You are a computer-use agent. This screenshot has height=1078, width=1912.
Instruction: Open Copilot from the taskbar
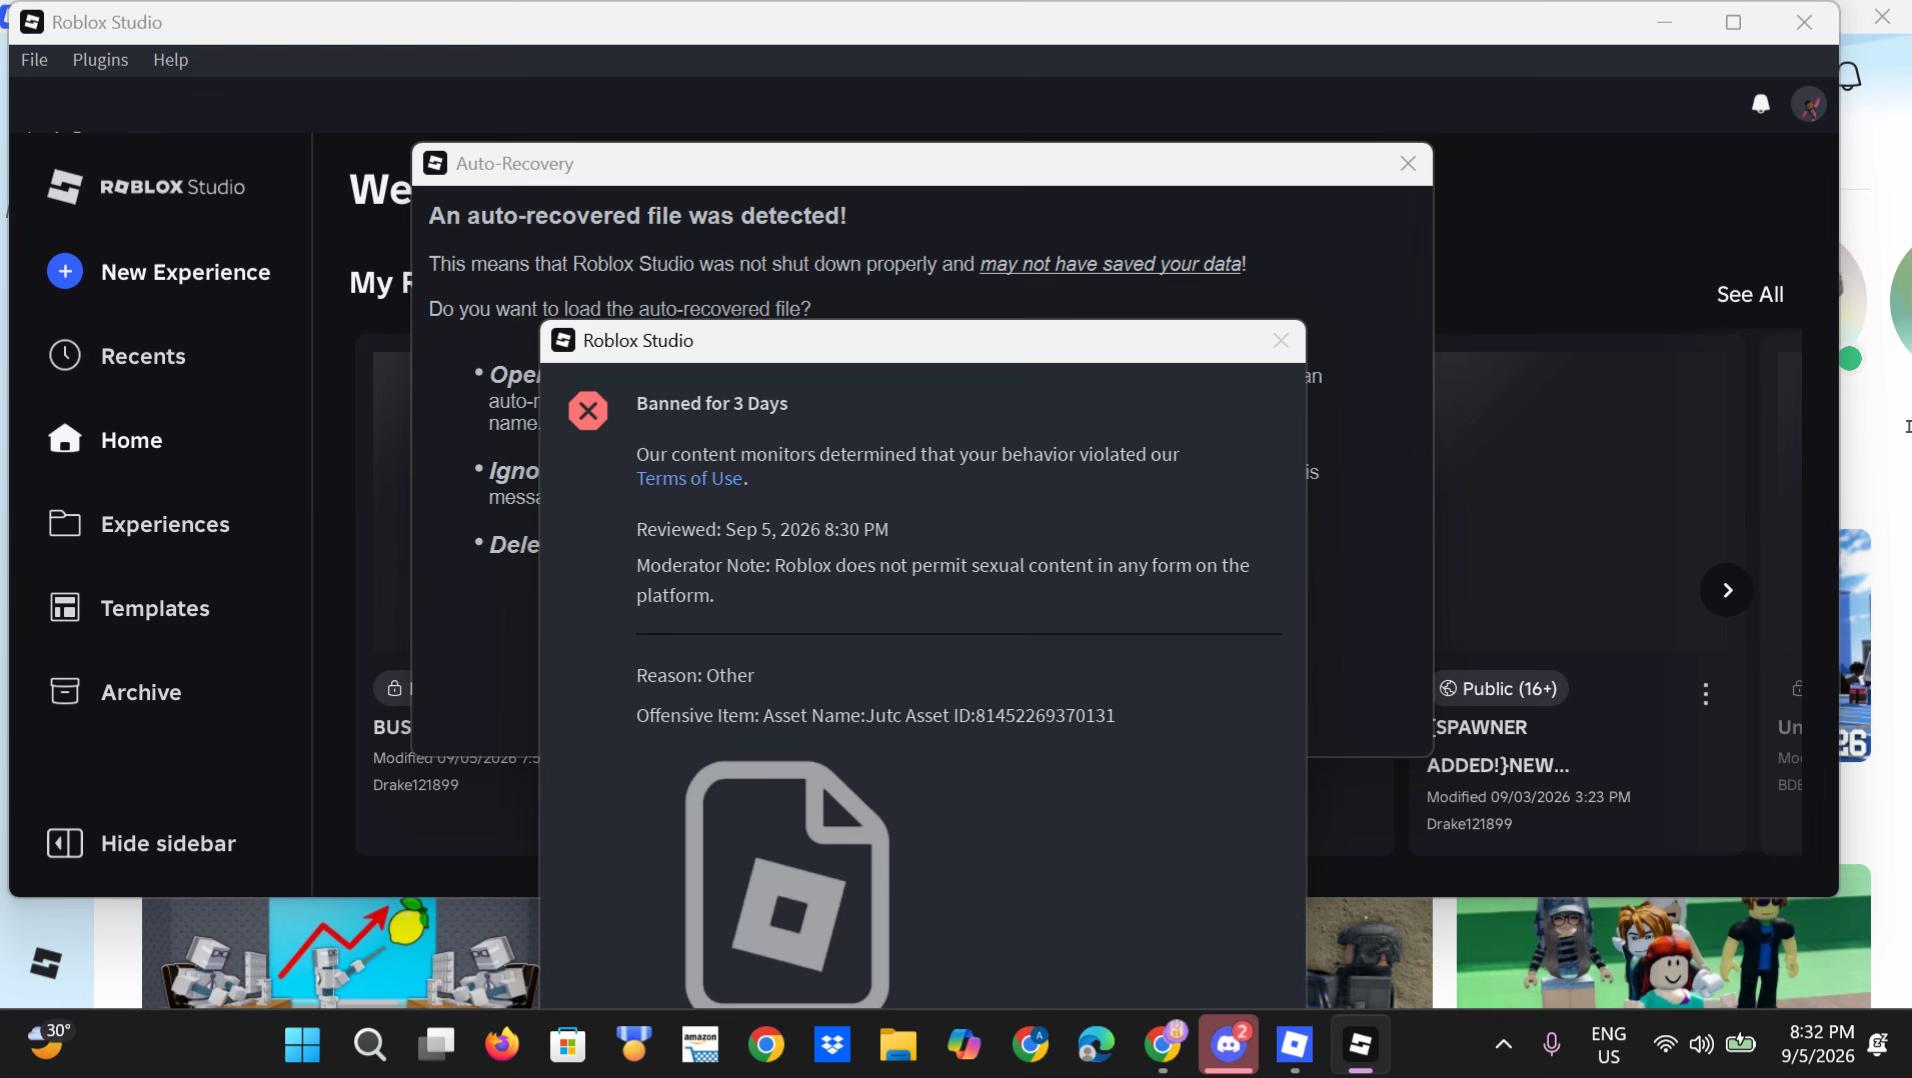(964, 1045)
